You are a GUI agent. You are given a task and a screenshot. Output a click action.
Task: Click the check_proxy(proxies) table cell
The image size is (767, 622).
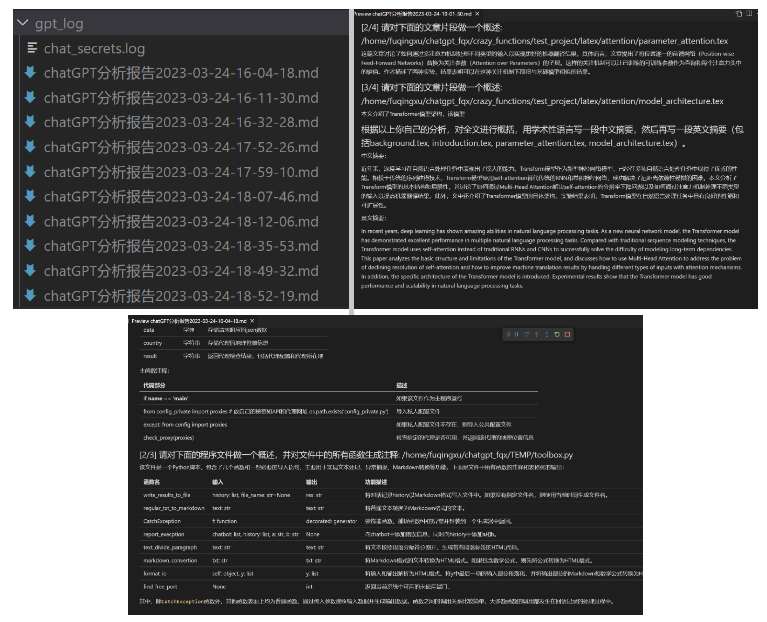tap(168, 438)
